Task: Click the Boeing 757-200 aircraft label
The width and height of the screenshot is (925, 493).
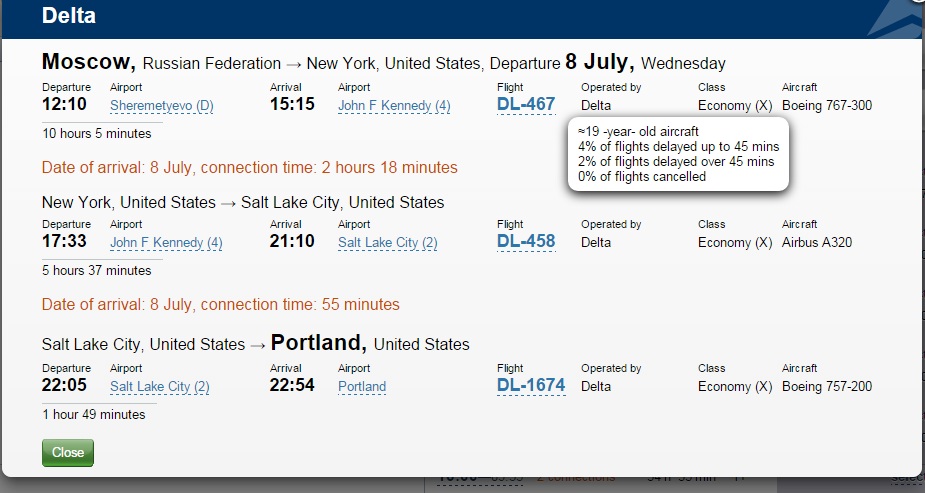Action: click(827, 387)
